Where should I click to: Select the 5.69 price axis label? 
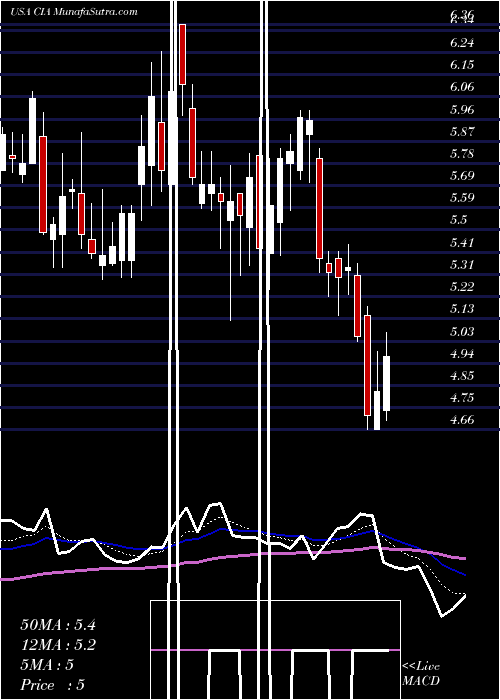pos(462,175)
